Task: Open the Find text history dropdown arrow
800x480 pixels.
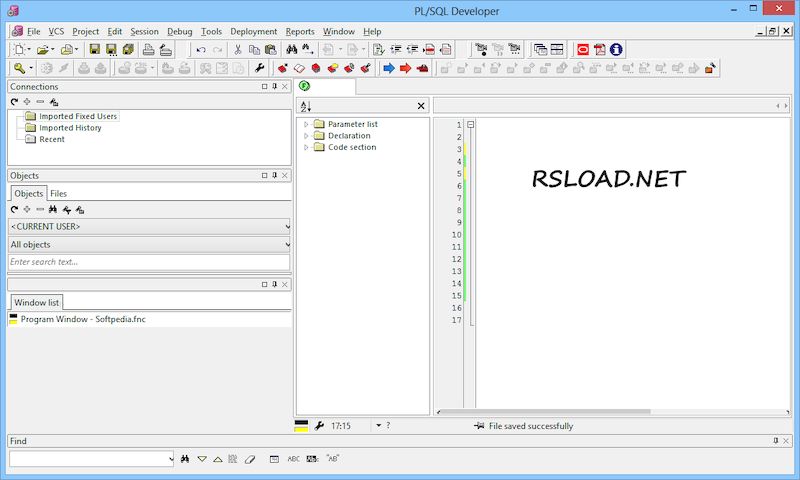Action: [x=171, y=459]
